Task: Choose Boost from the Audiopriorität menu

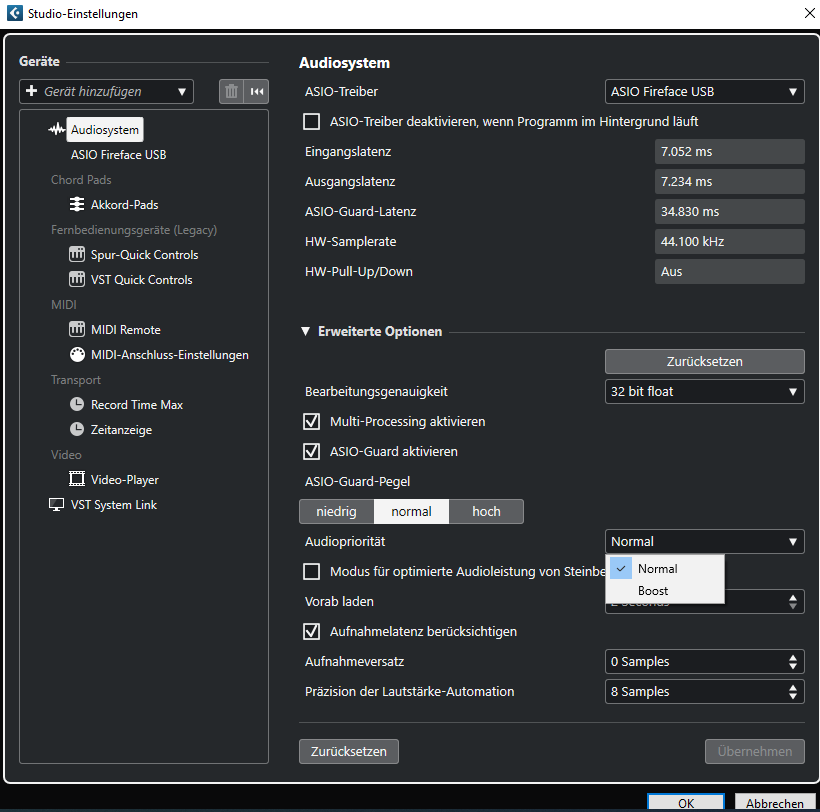Action: pyautogui.click(x=653, y=591)
